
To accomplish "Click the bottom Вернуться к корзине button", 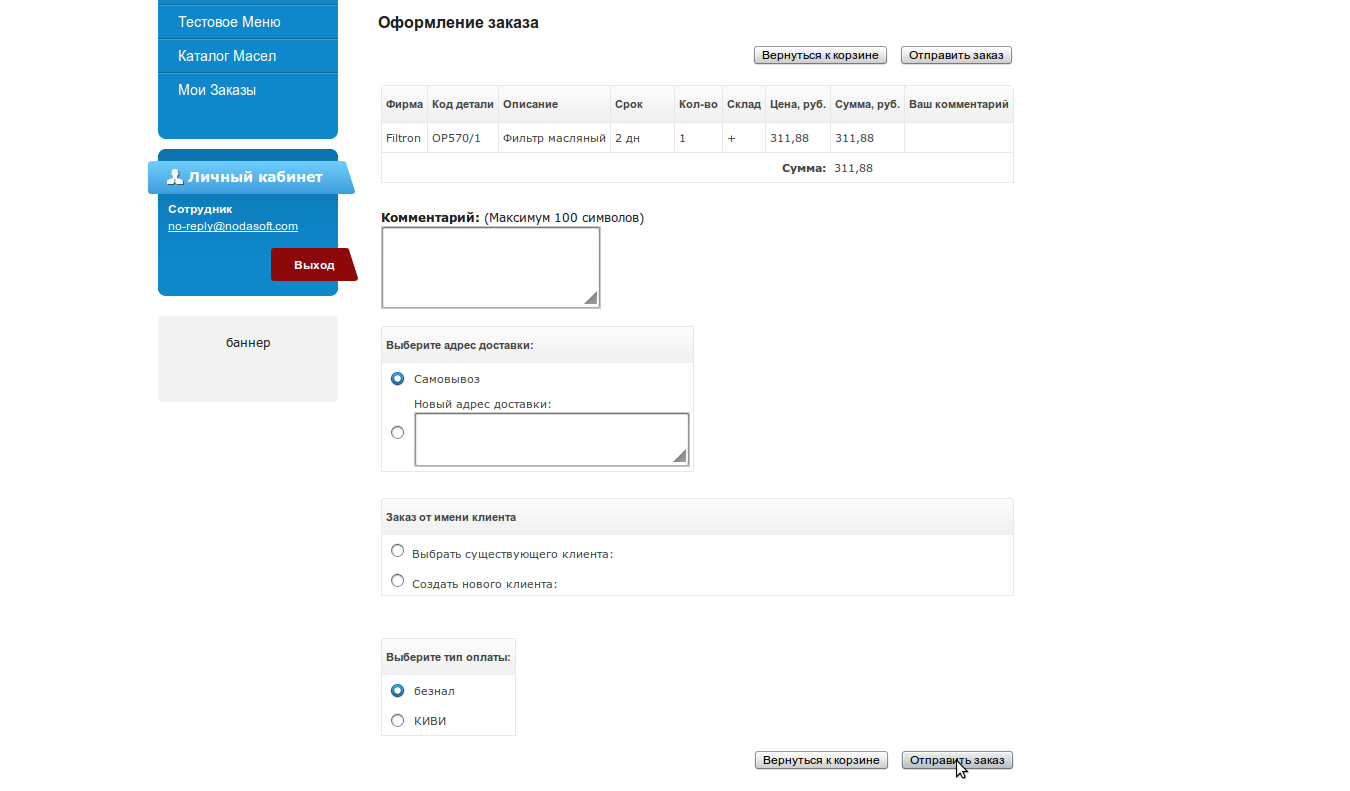I will pyautogui.click(x=820, y=760).
